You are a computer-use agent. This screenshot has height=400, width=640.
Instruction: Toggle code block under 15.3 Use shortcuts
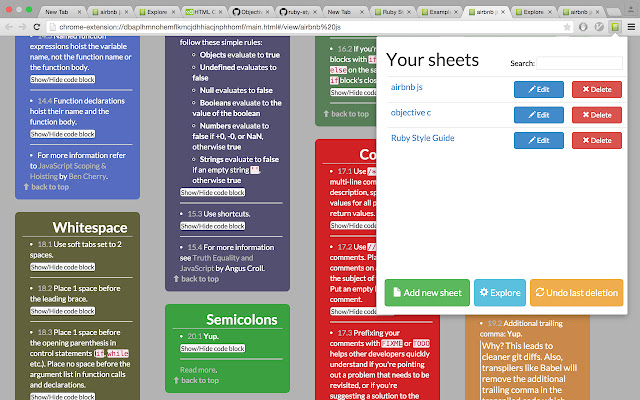pos(213,226)
